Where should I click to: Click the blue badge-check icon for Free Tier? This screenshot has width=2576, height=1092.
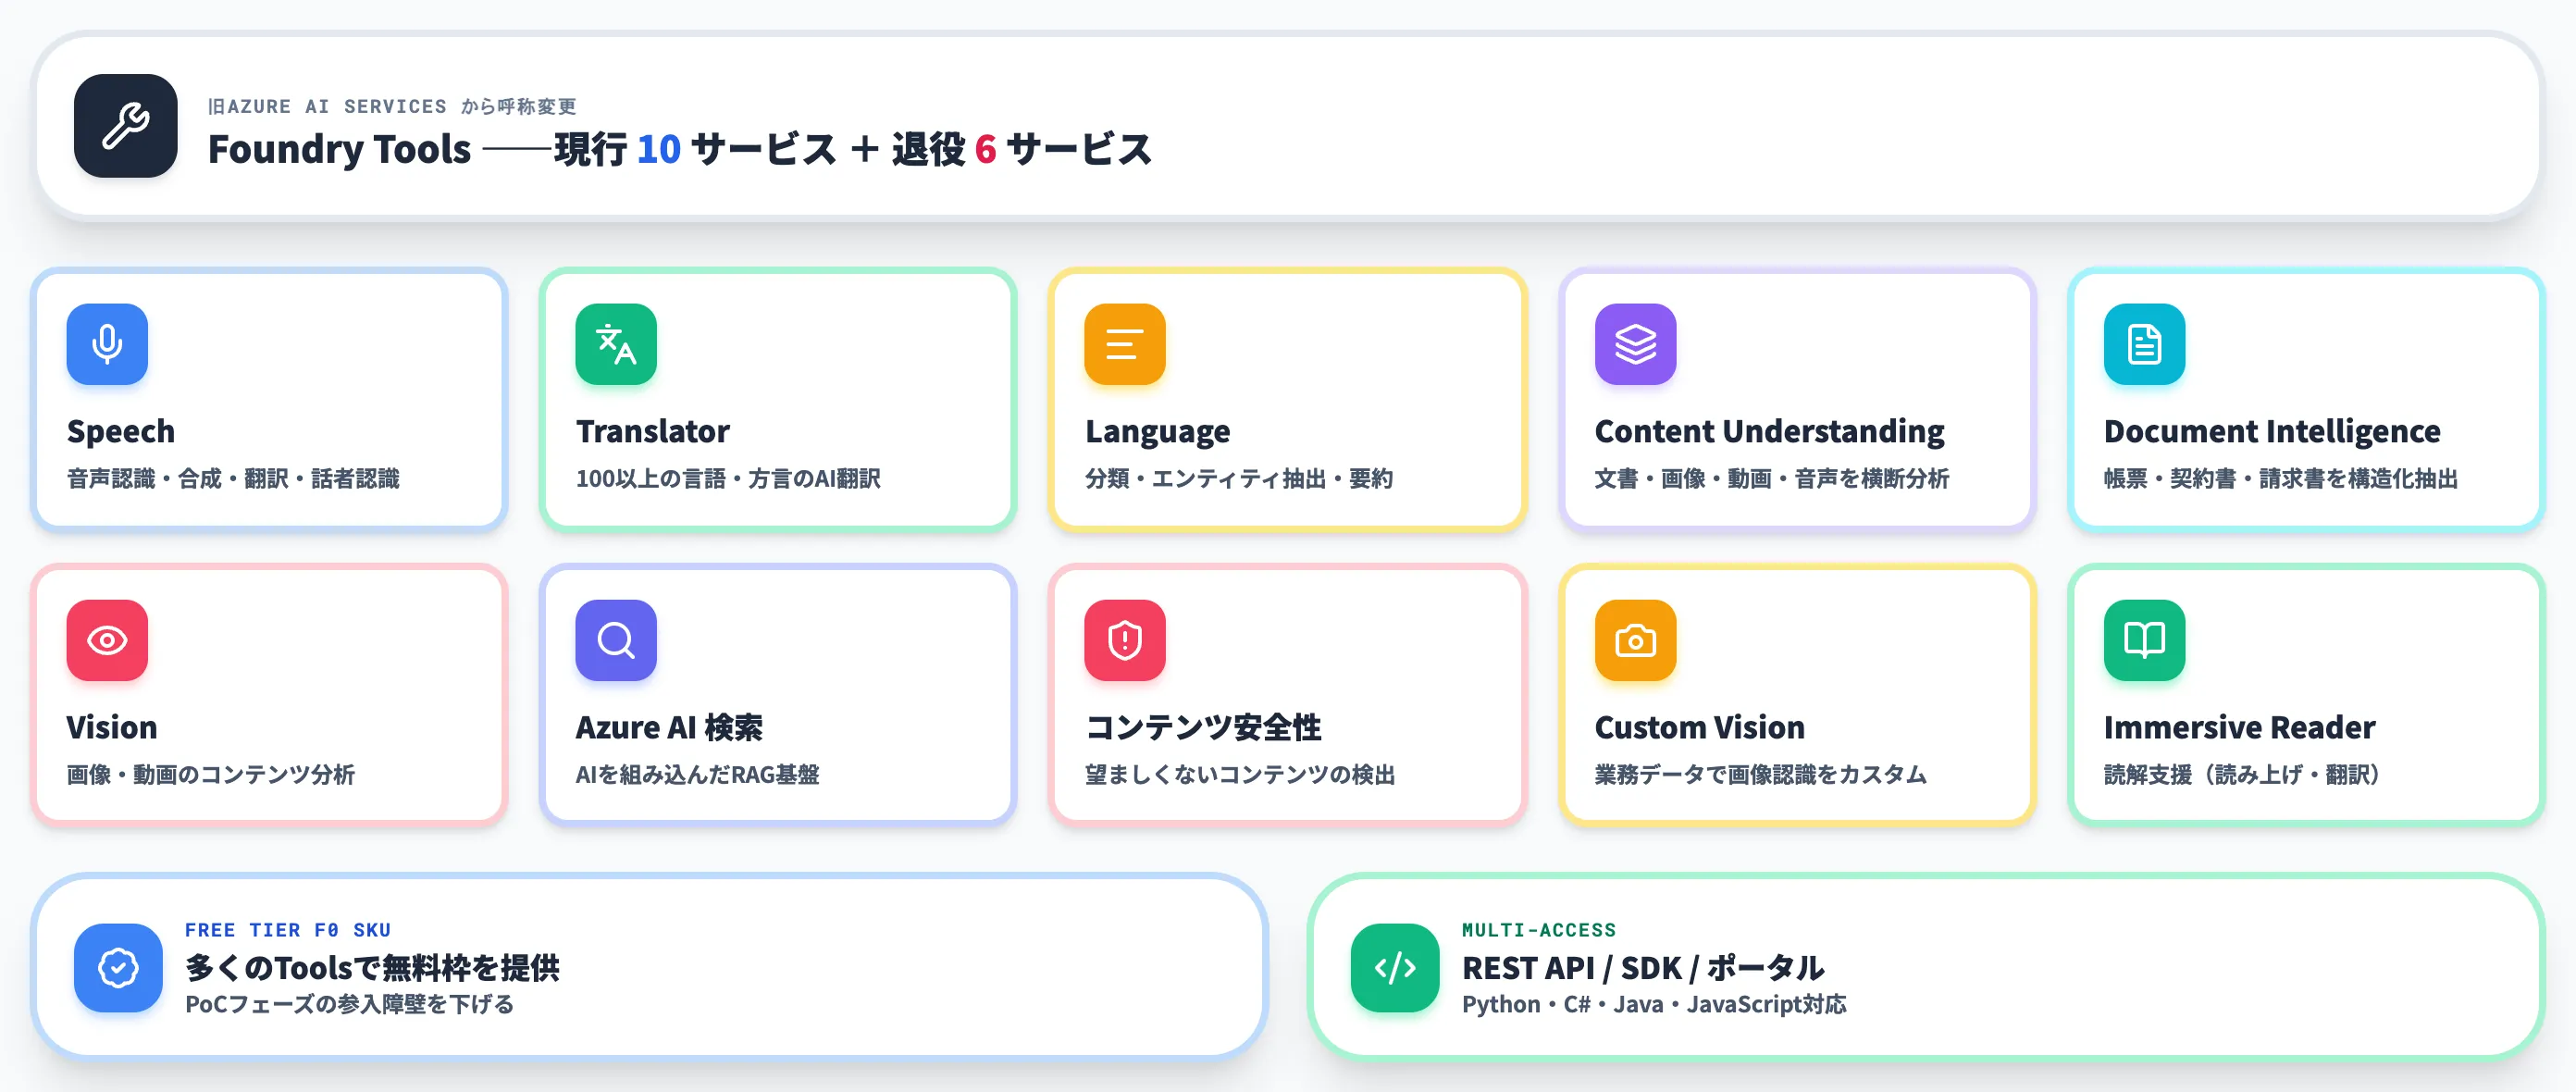(x=118, y=967)
